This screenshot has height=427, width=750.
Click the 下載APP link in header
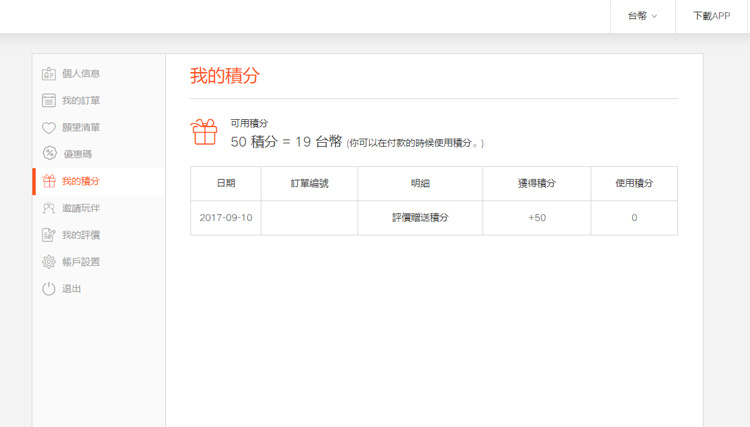[x=712, y=16]
